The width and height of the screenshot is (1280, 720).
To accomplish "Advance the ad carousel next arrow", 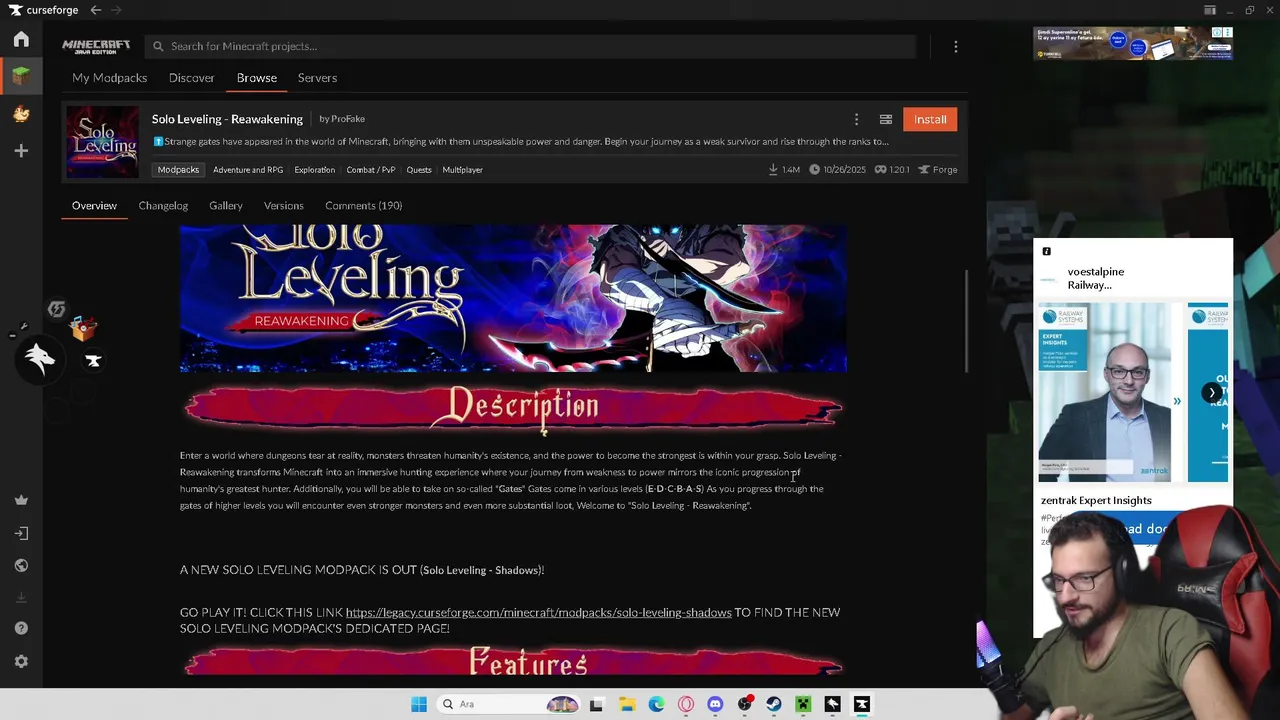I will click(x=1212, y=393).
